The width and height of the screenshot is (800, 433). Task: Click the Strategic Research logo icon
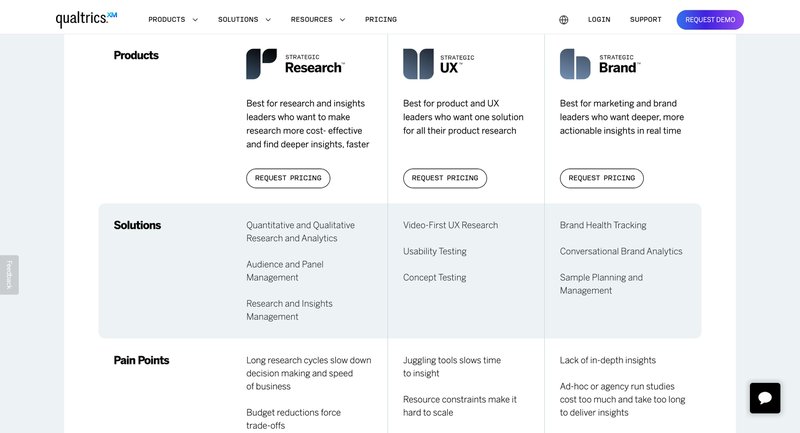(x=261, y=64)
